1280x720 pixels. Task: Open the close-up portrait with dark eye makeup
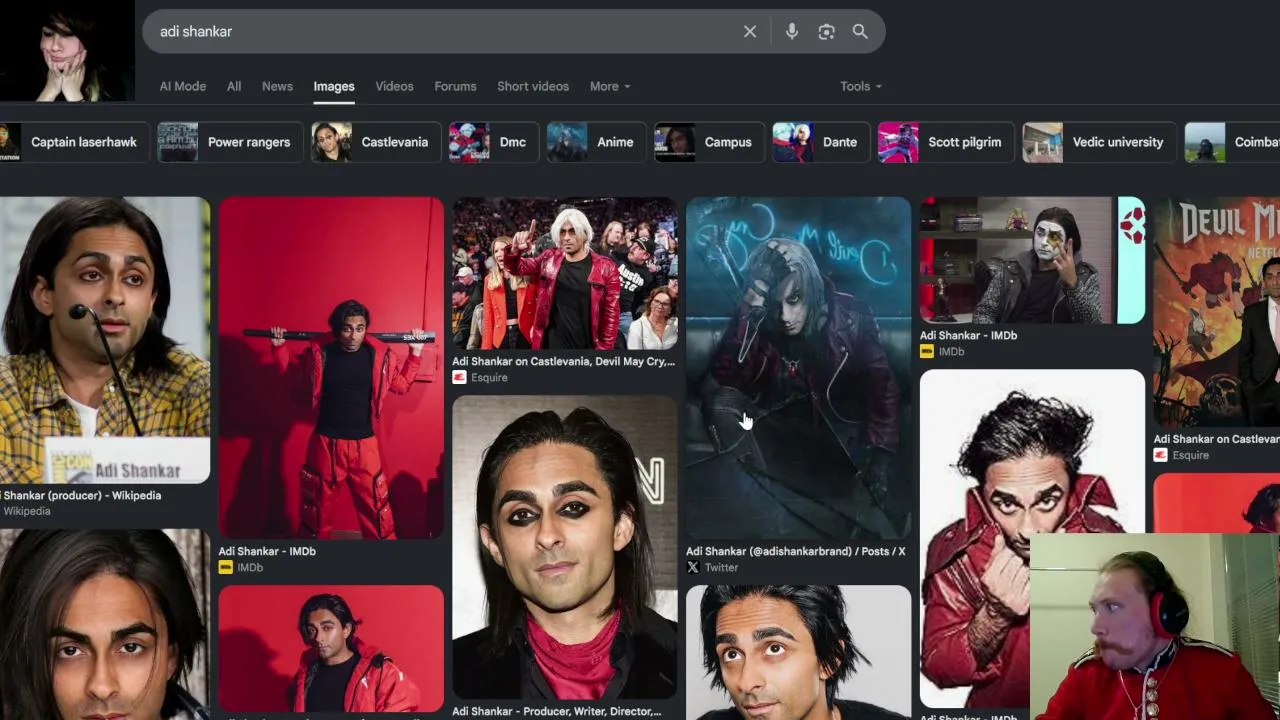pos(565,547)
